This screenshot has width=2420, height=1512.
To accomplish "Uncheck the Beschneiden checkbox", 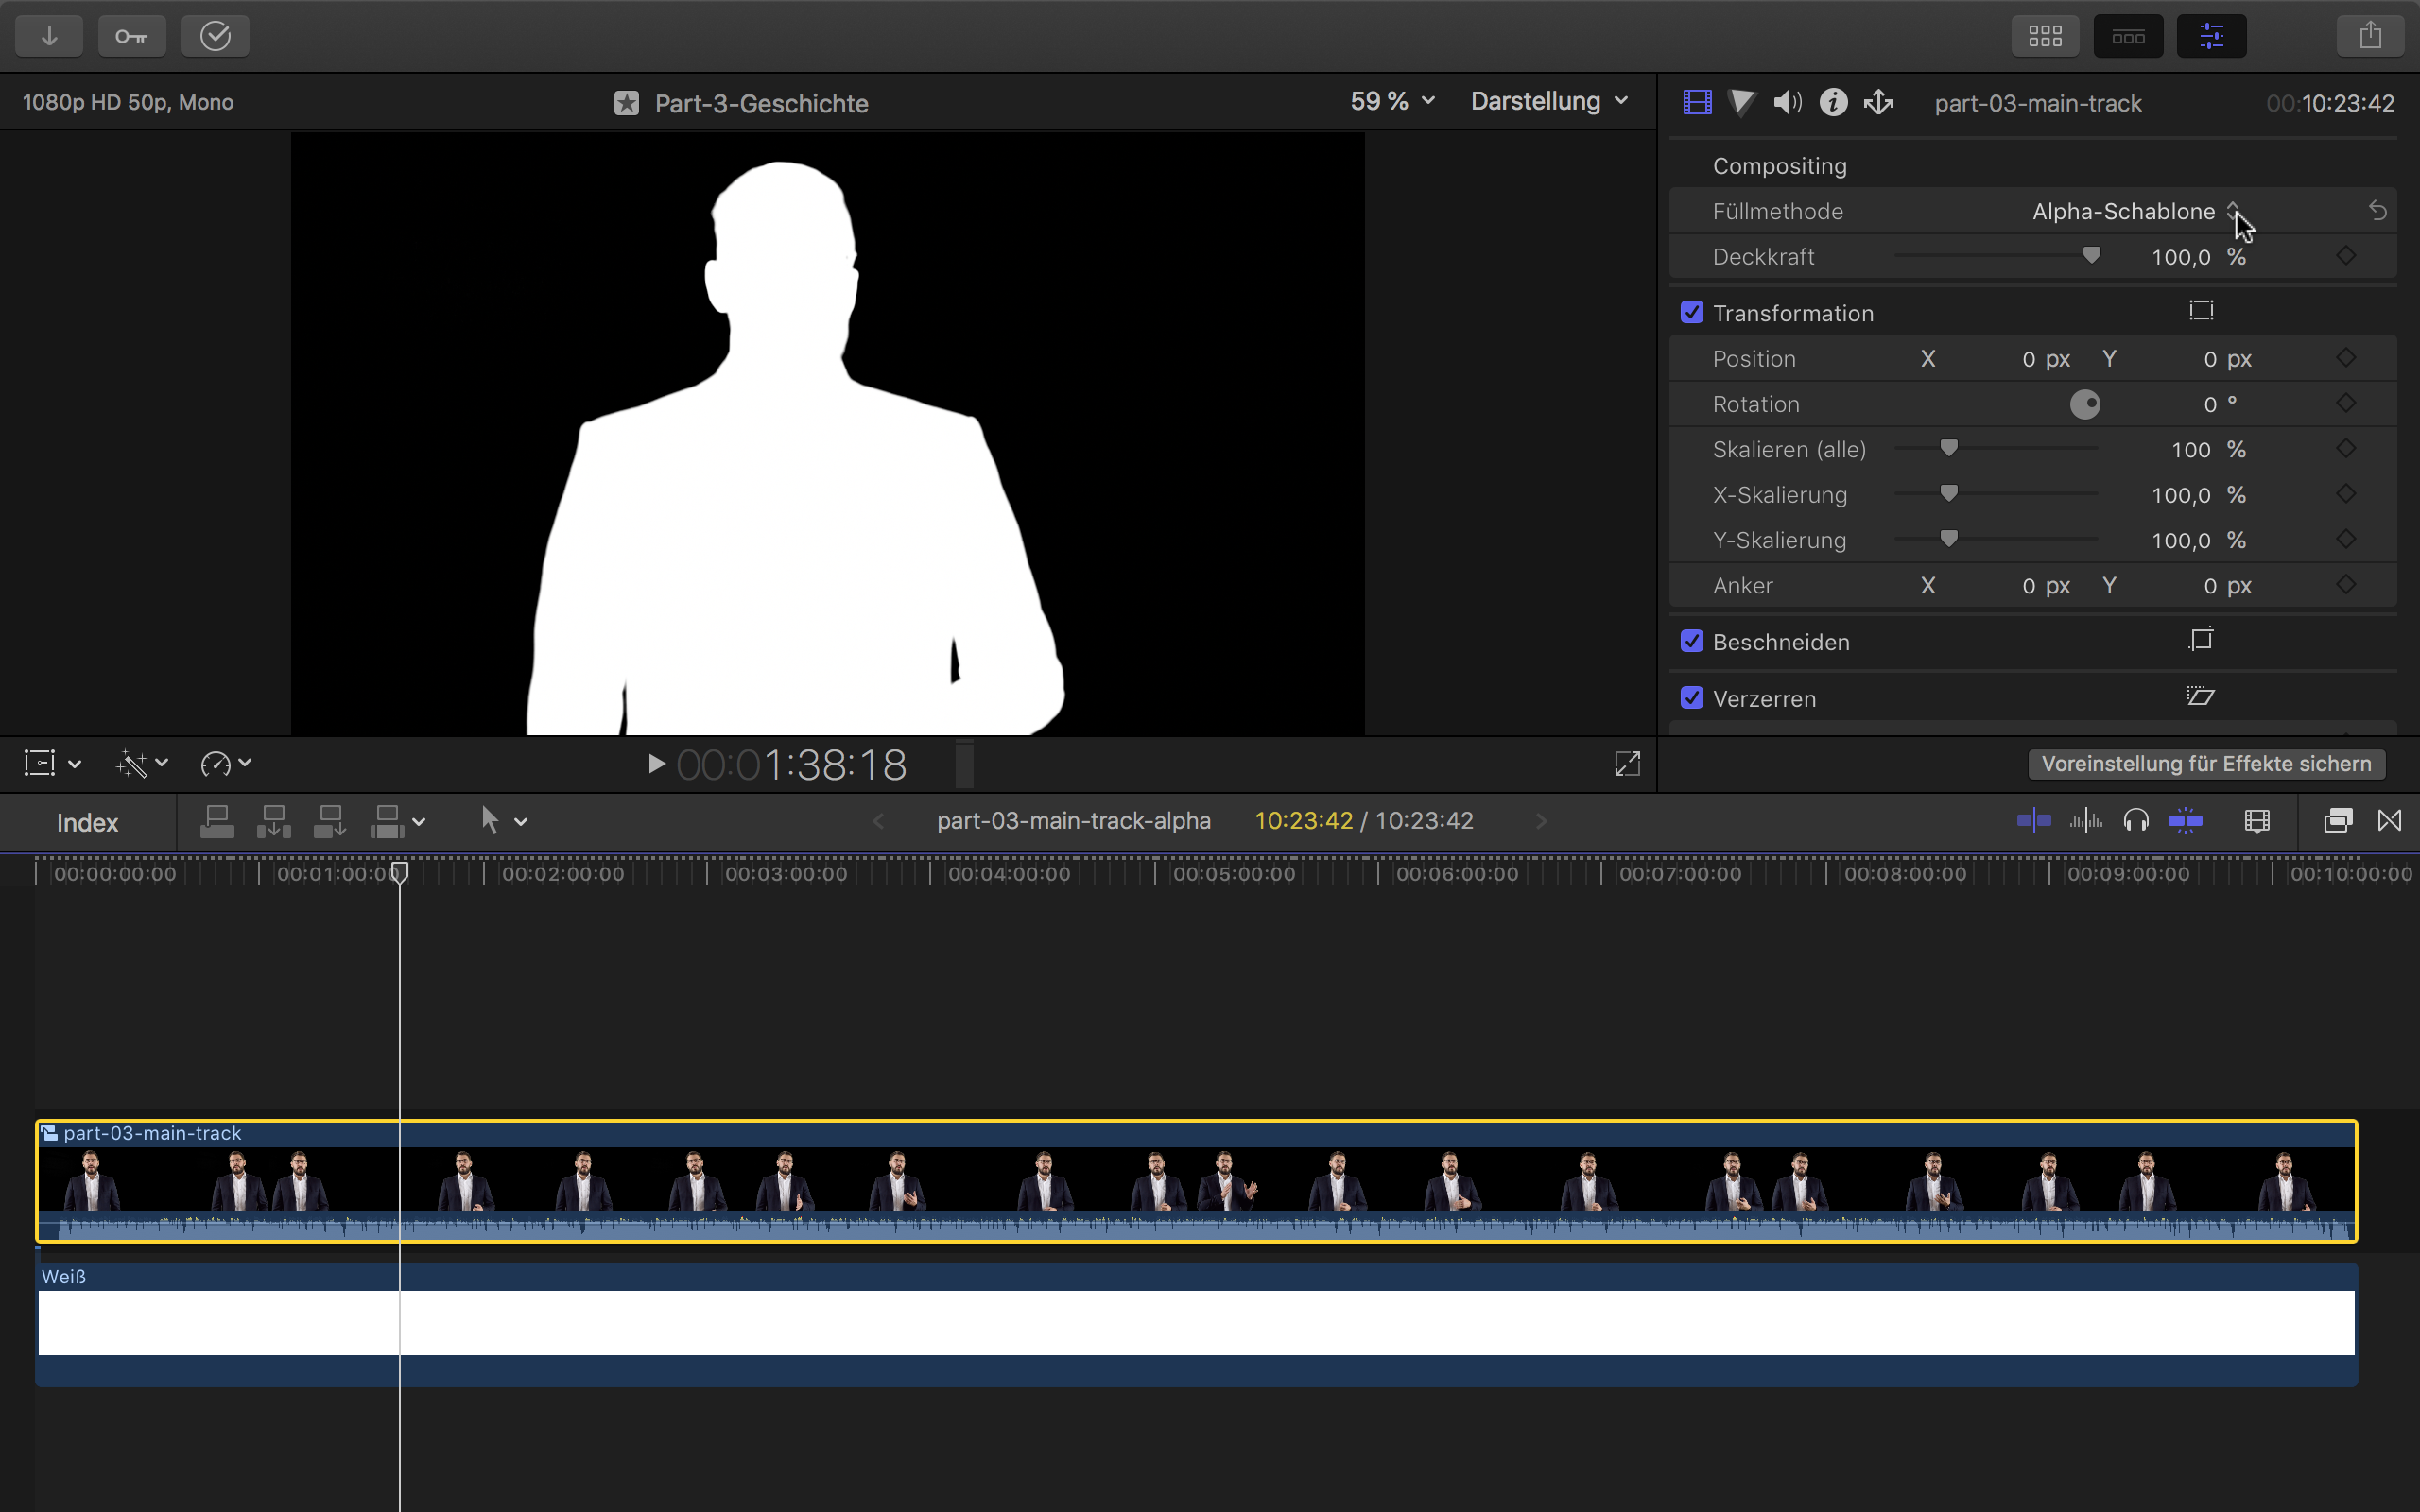I will [x=1692, y=641].
